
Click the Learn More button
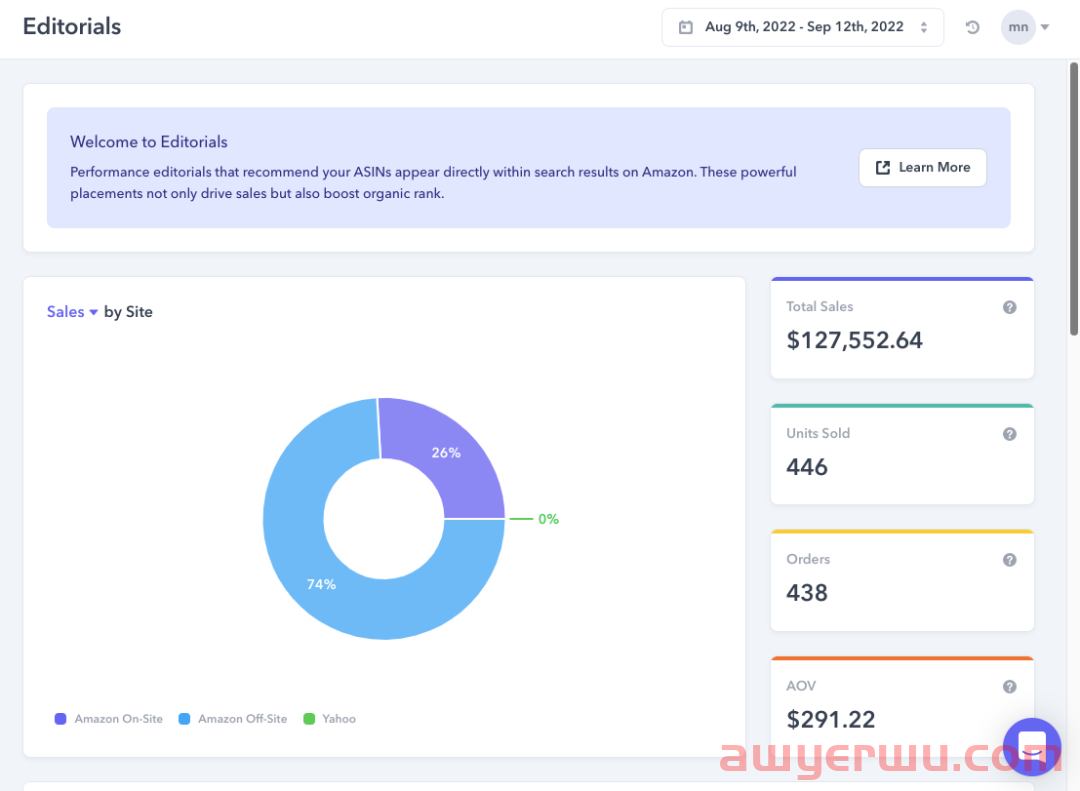coord(922,168)
